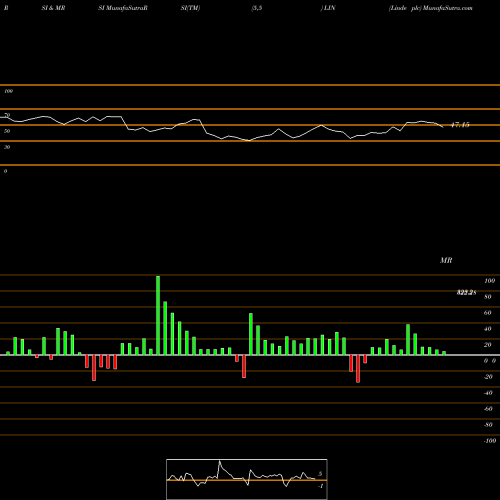The image size is (500, 500).
Task: Click the MR axis label -20
Action: 488,377
